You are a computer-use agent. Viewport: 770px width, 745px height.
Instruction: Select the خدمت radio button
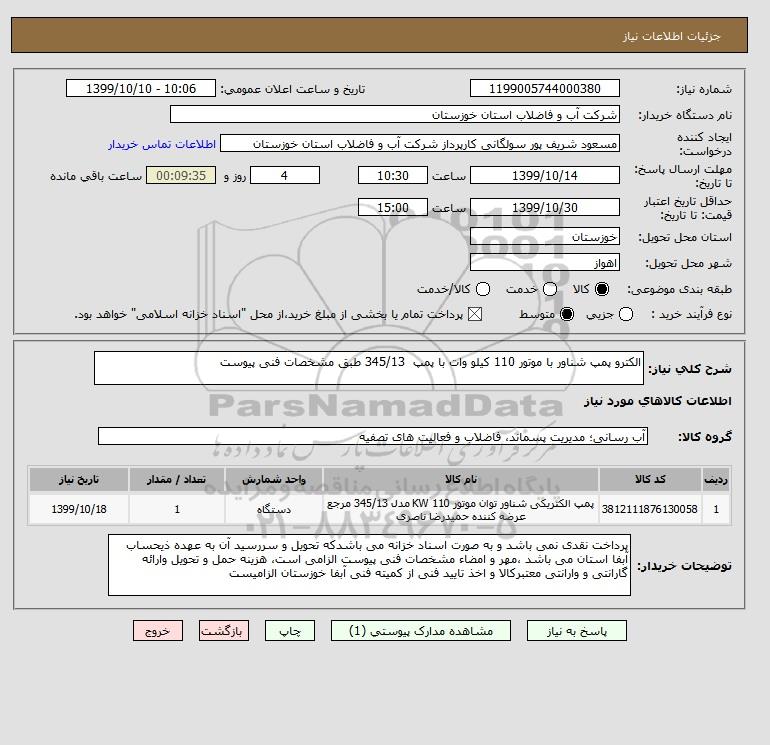tap(550, 289)
